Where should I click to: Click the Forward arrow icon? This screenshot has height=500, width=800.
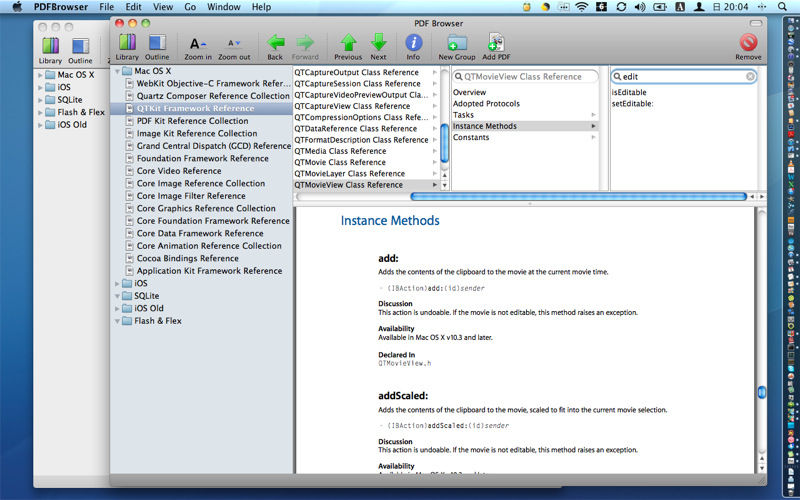(305, 43)
